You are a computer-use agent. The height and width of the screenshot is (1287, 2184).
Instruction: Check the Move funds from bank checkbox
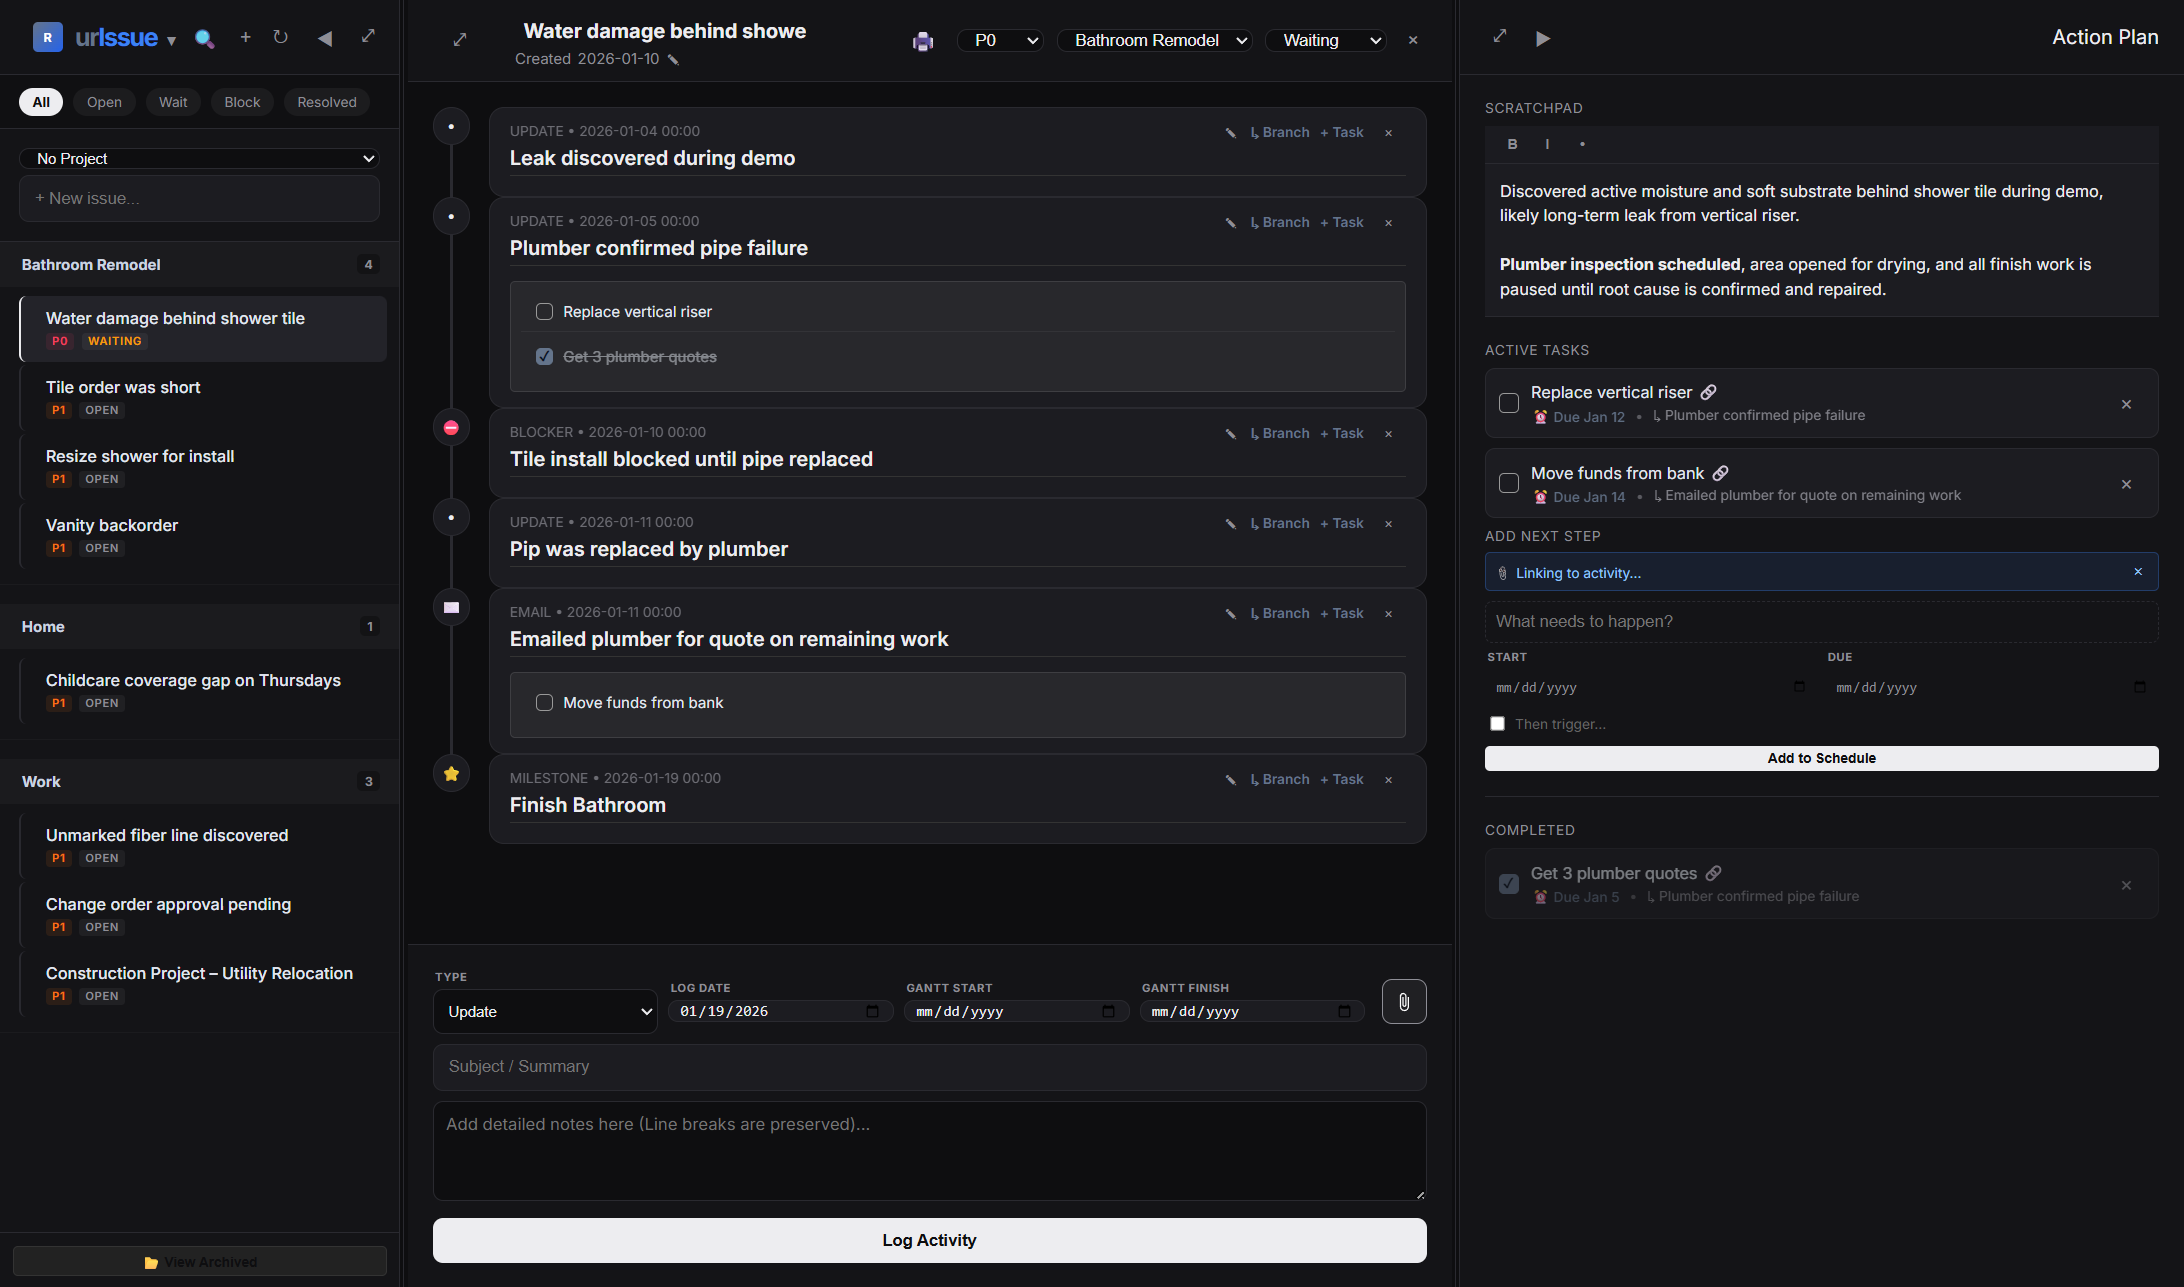[x=1509, y=483]
